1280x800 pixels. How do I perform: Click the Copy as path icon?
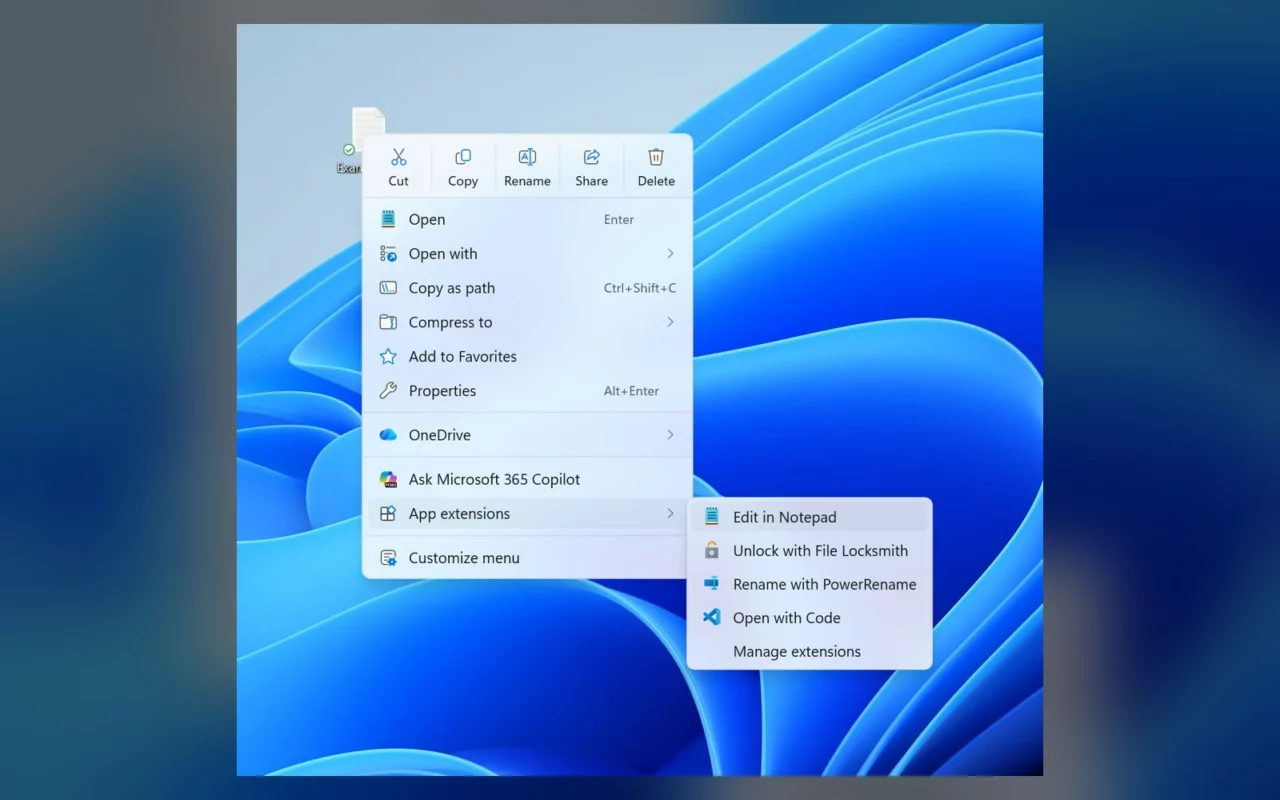pyautogui.click(x=388, y=288)
